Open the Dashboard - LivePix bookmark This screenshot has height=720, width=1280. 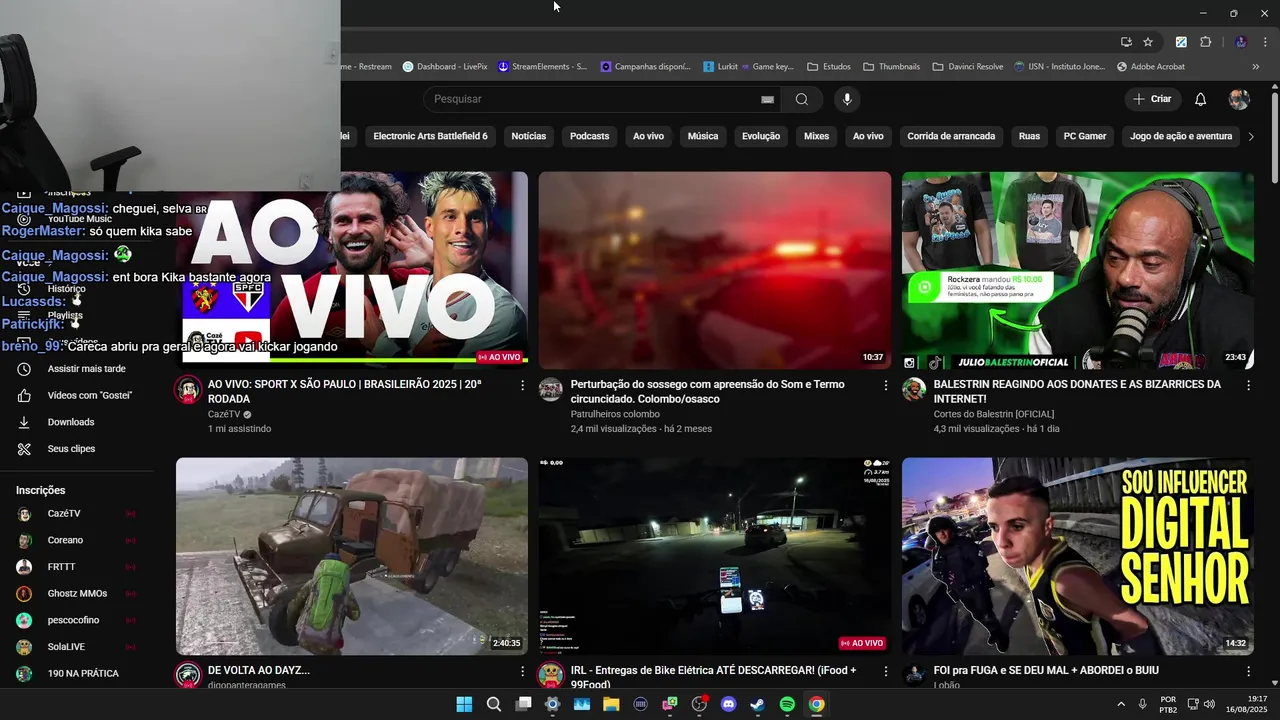(x=445, y=67)
